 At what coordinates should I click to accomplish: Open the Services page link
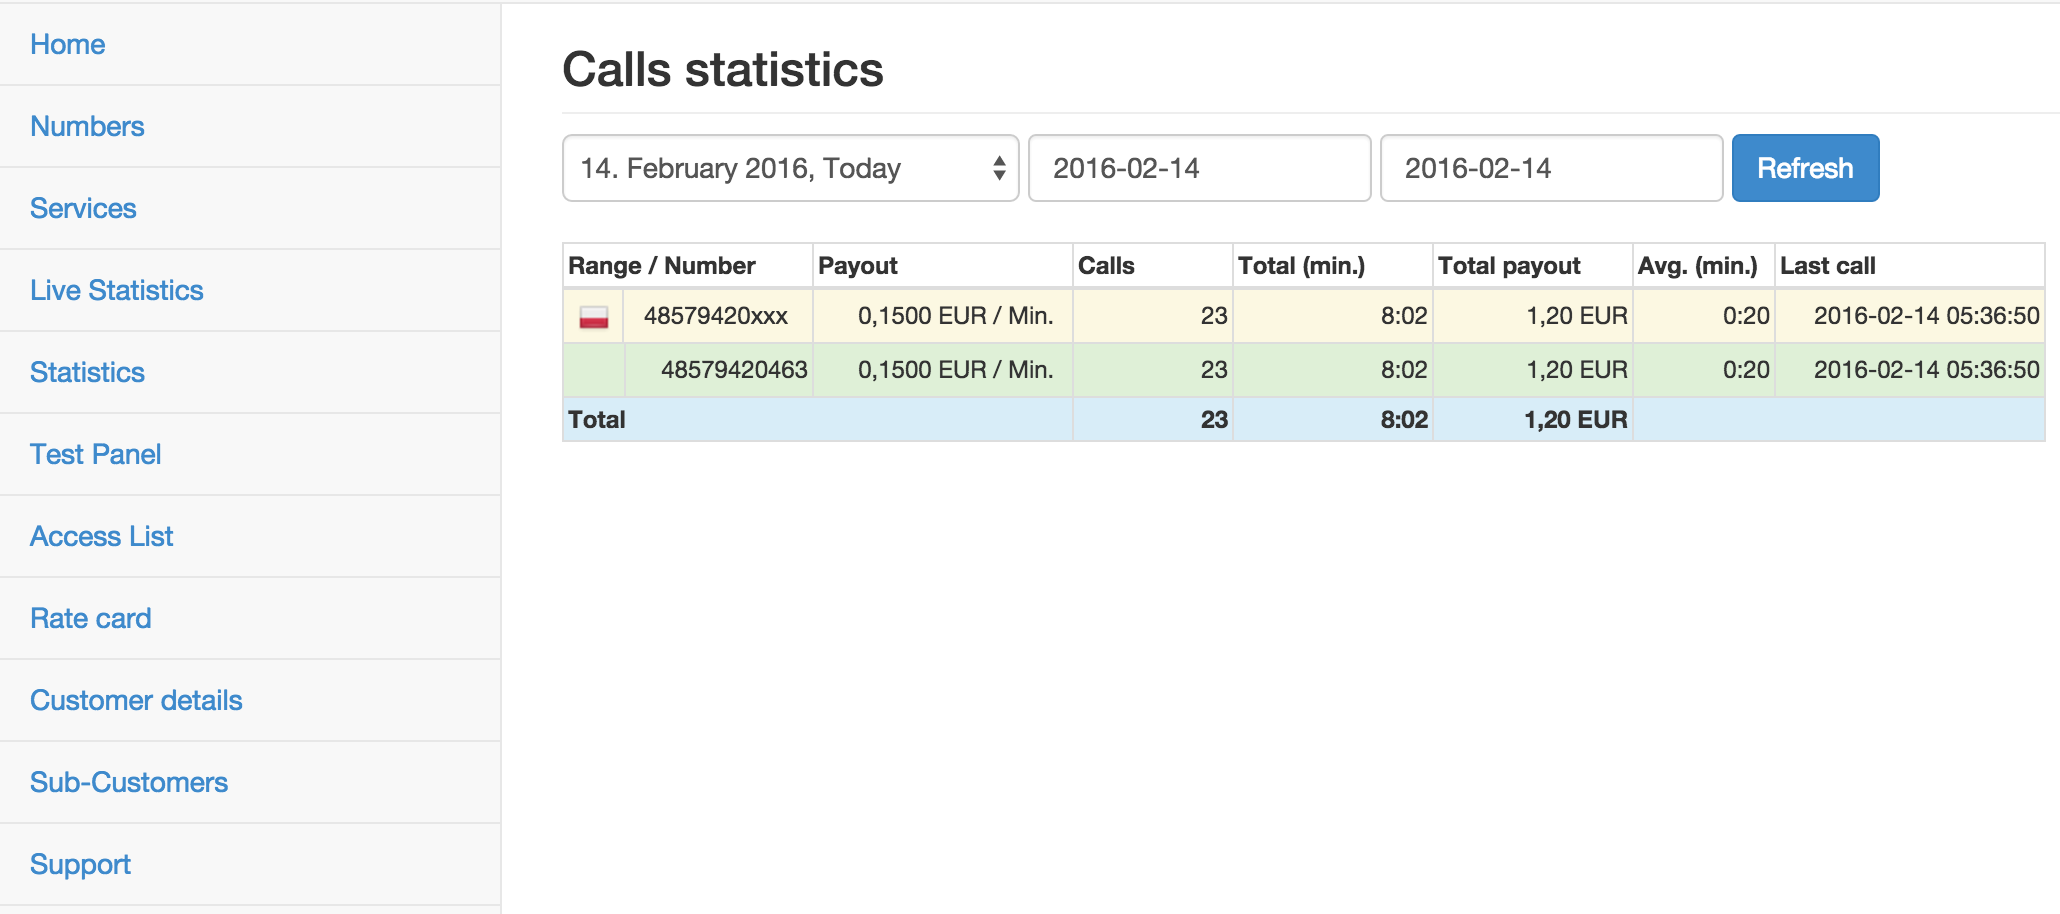coord(83,208)
